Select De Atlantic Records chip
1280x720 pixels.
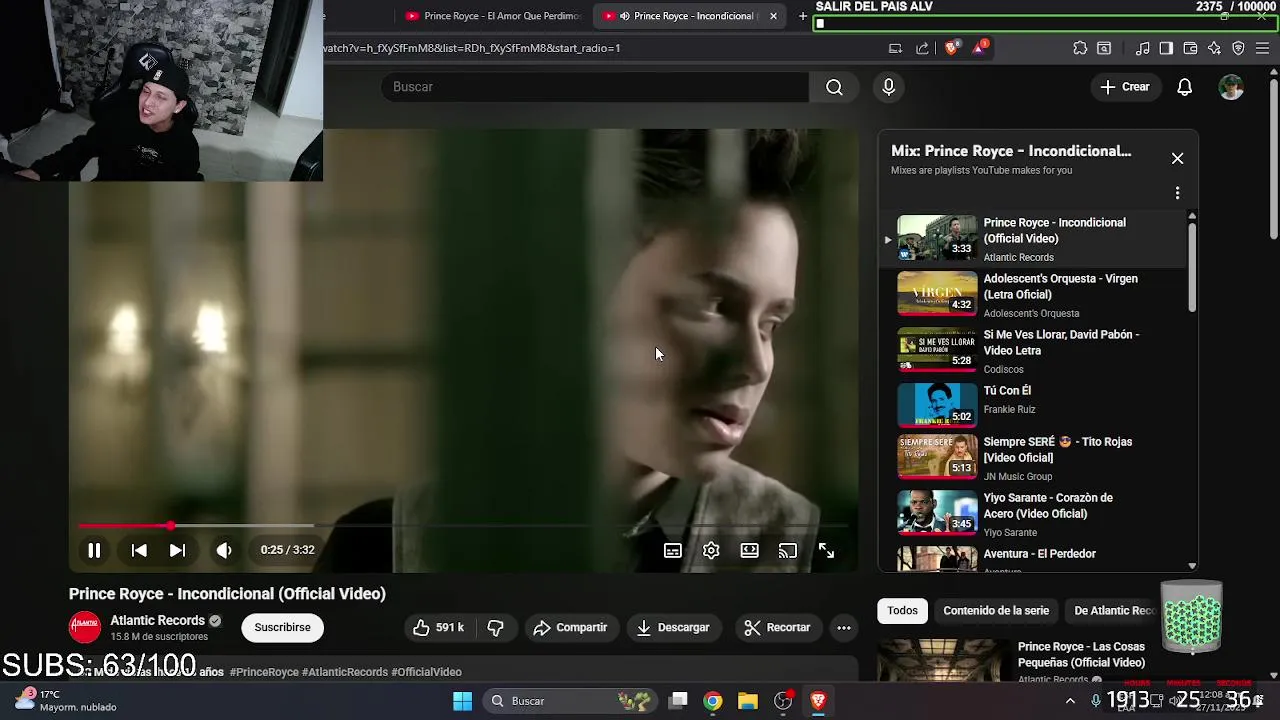1115,610
